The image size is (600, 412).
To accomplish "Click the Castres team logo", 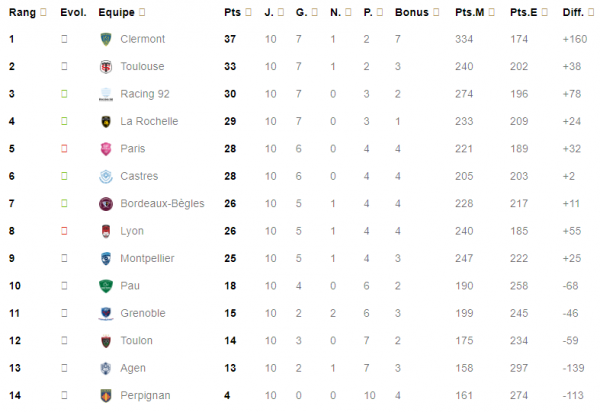I will (106, 176).
